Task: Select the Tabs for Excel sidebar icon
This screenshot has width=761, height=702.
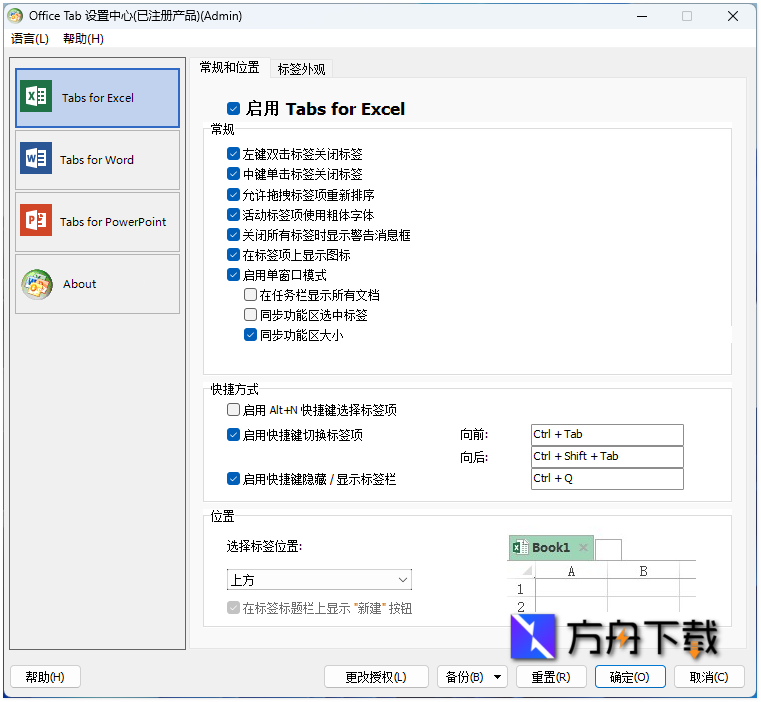Action: click(36, 96)
